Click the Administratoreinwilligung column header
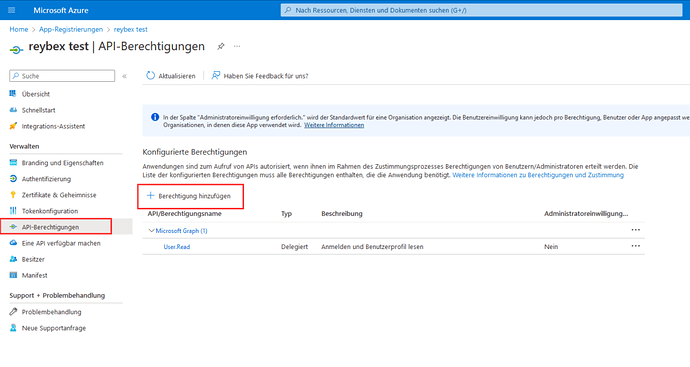The width and height of the screenshot is (690, 367). pos(586,214)
